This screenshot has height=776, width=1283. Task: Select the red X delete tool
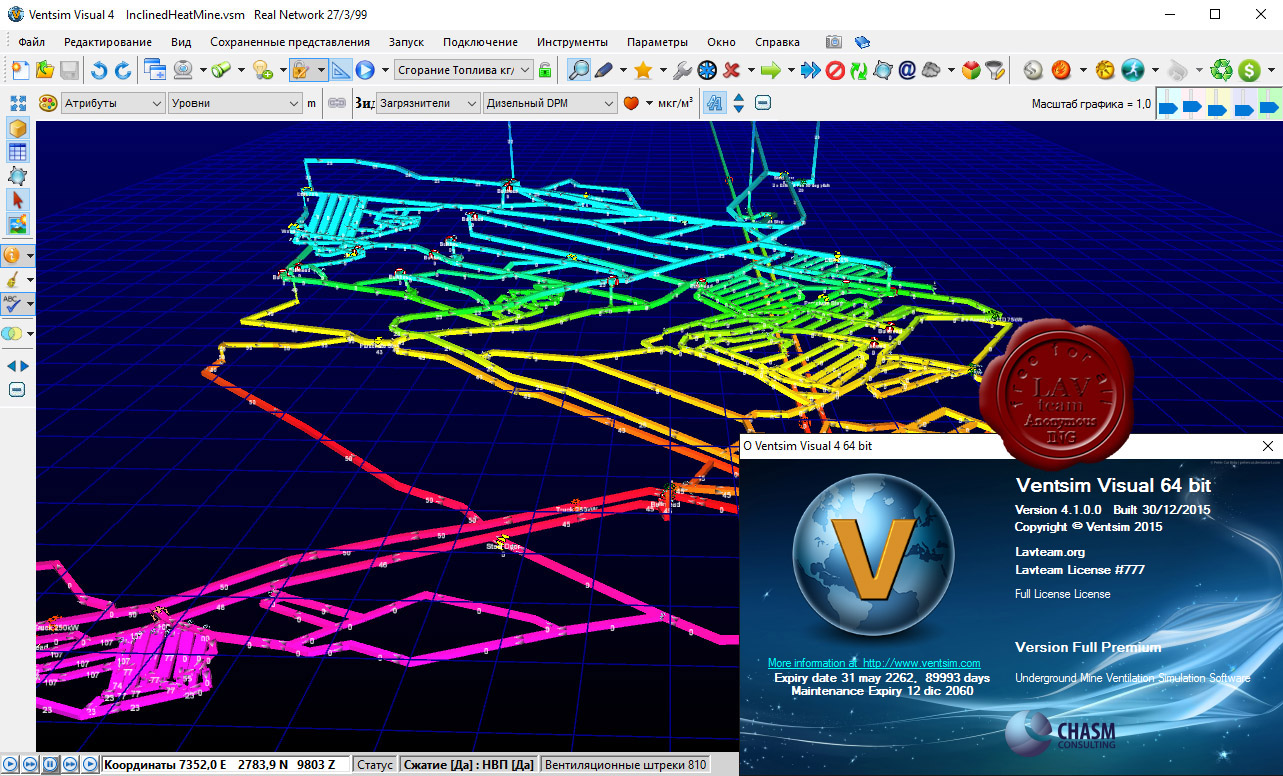coord(732,70)
